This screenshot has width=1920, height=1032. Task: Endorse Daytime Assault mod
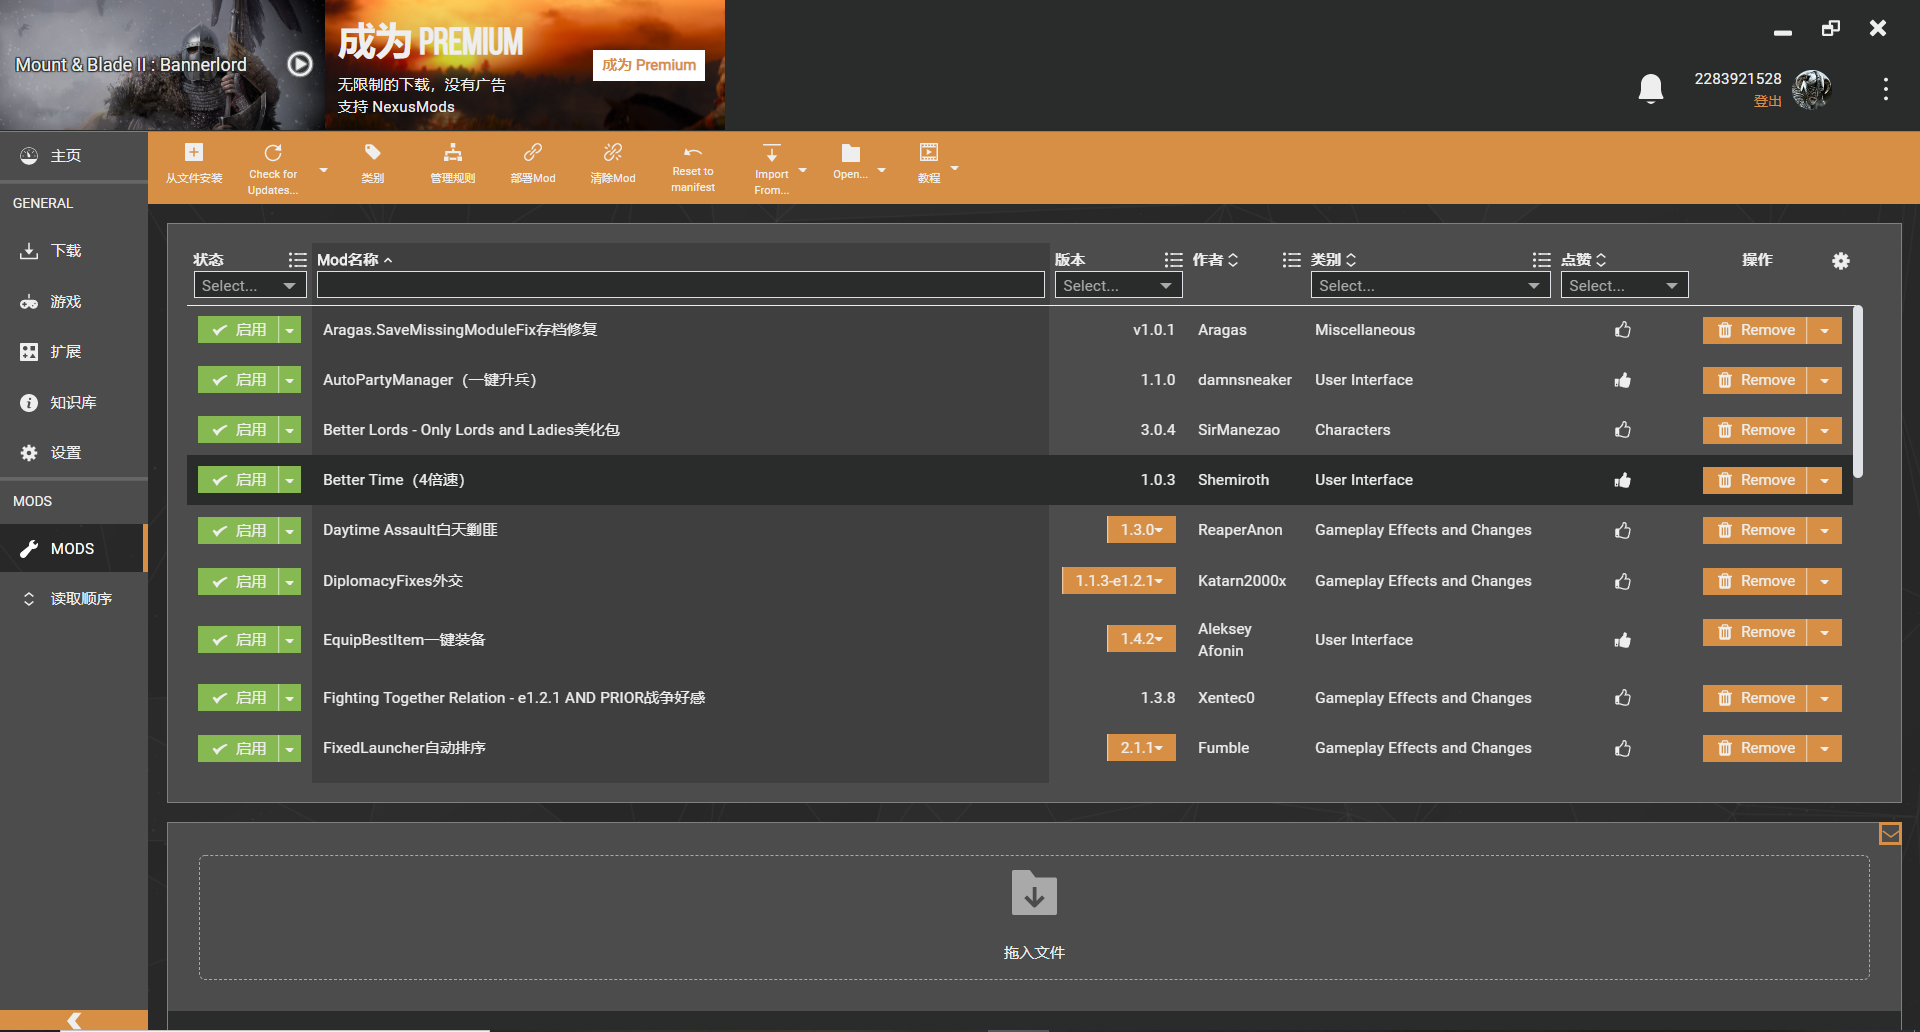point(1623,530)
